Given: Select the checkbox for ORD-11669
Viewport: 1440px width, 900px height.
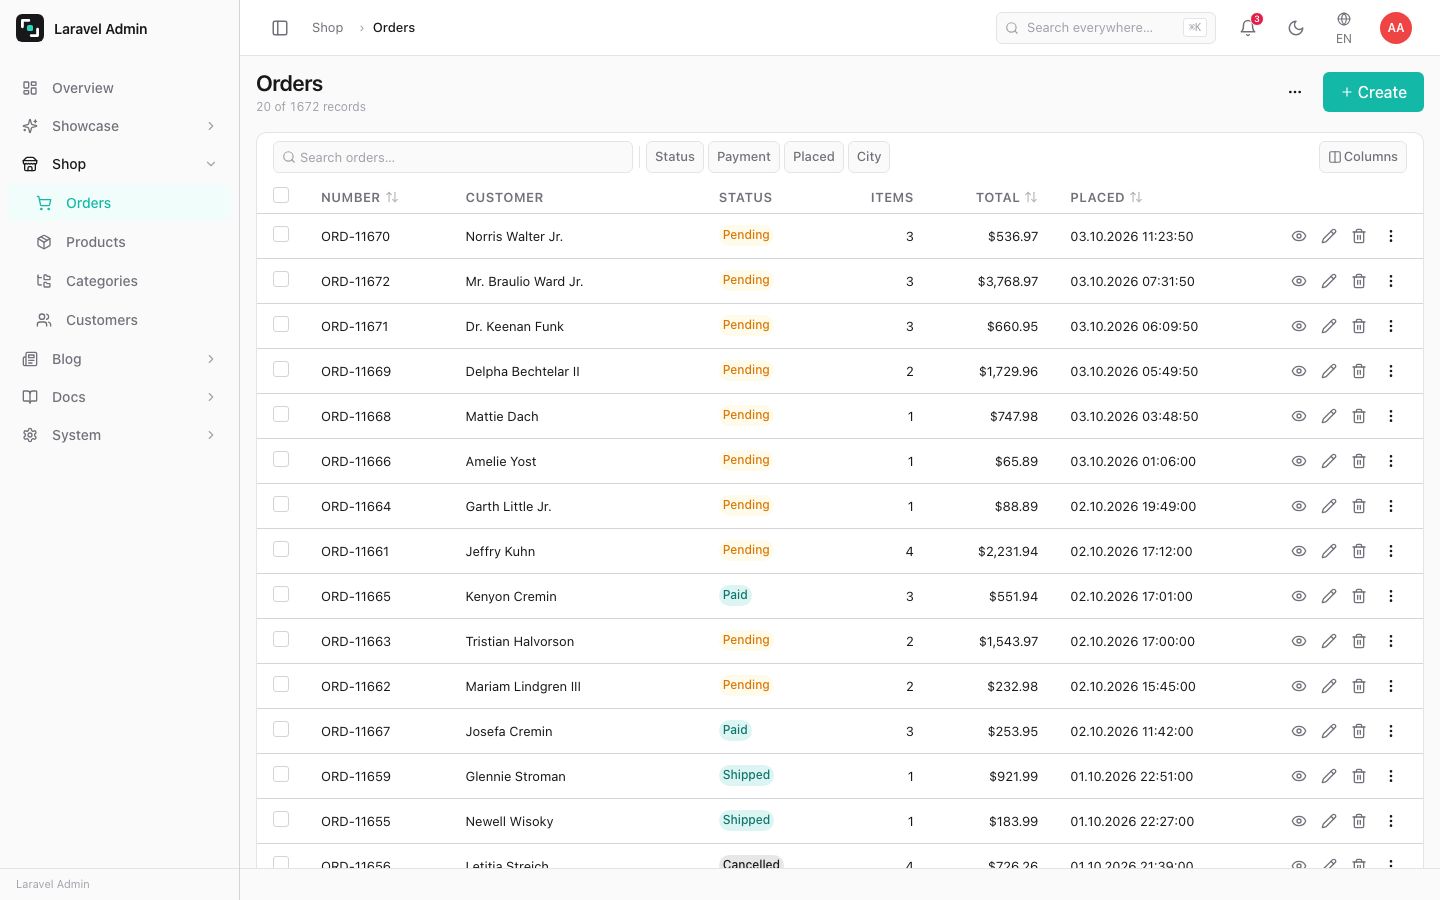Looking at the screenshot, I should pos(281,369).
